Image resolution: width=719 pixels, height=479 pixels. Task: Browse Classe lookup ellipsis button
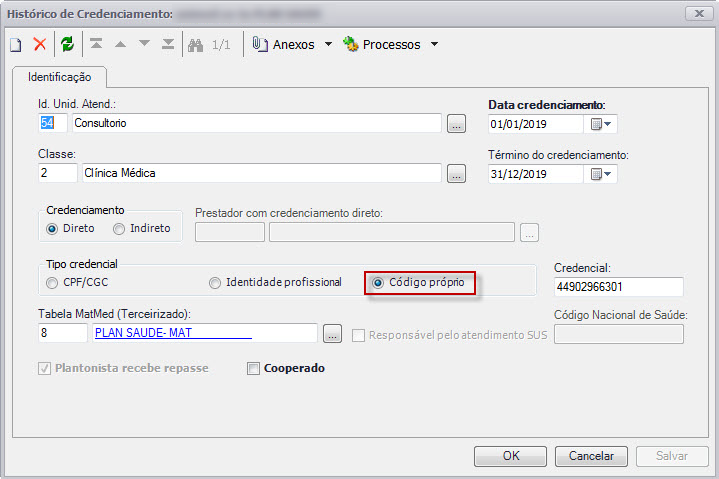(x=456, y=173)
